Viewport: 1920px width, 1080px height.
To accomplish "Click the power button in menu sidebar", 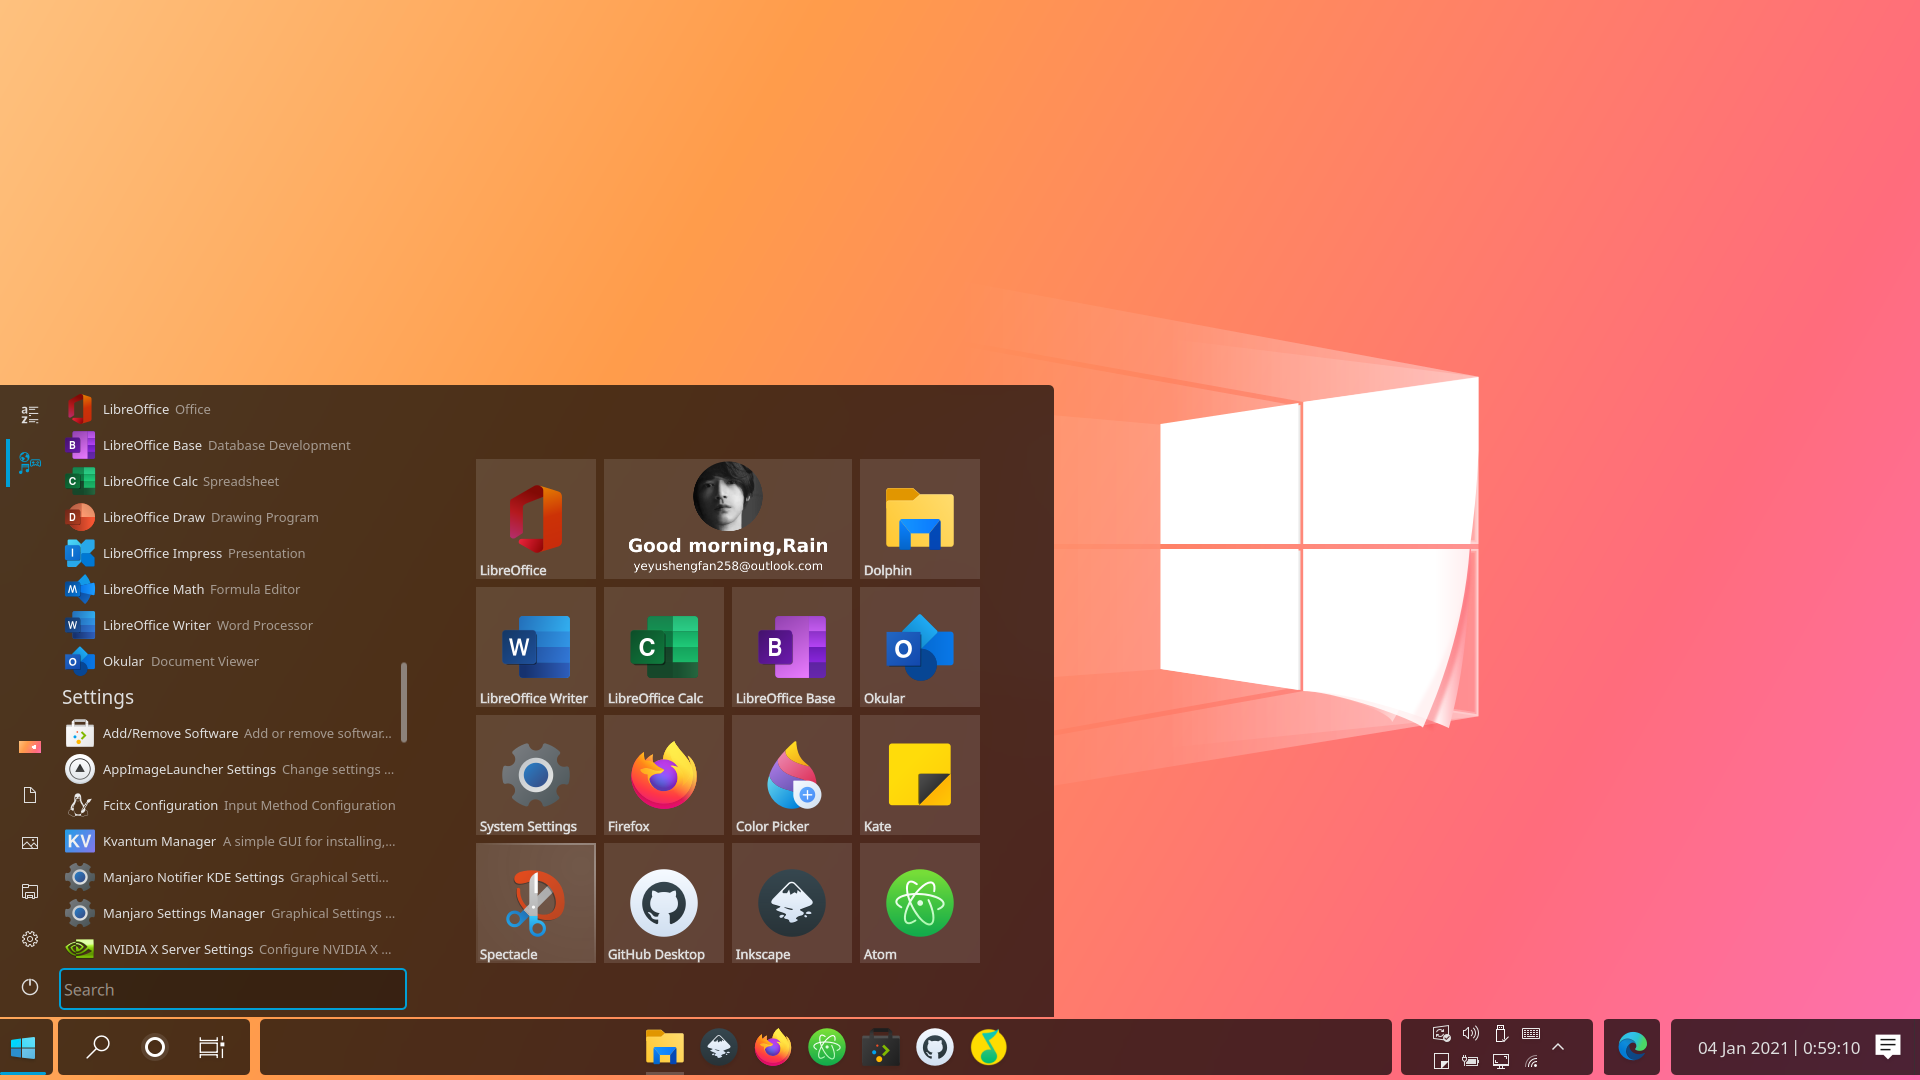I will [x=30, y=987].
